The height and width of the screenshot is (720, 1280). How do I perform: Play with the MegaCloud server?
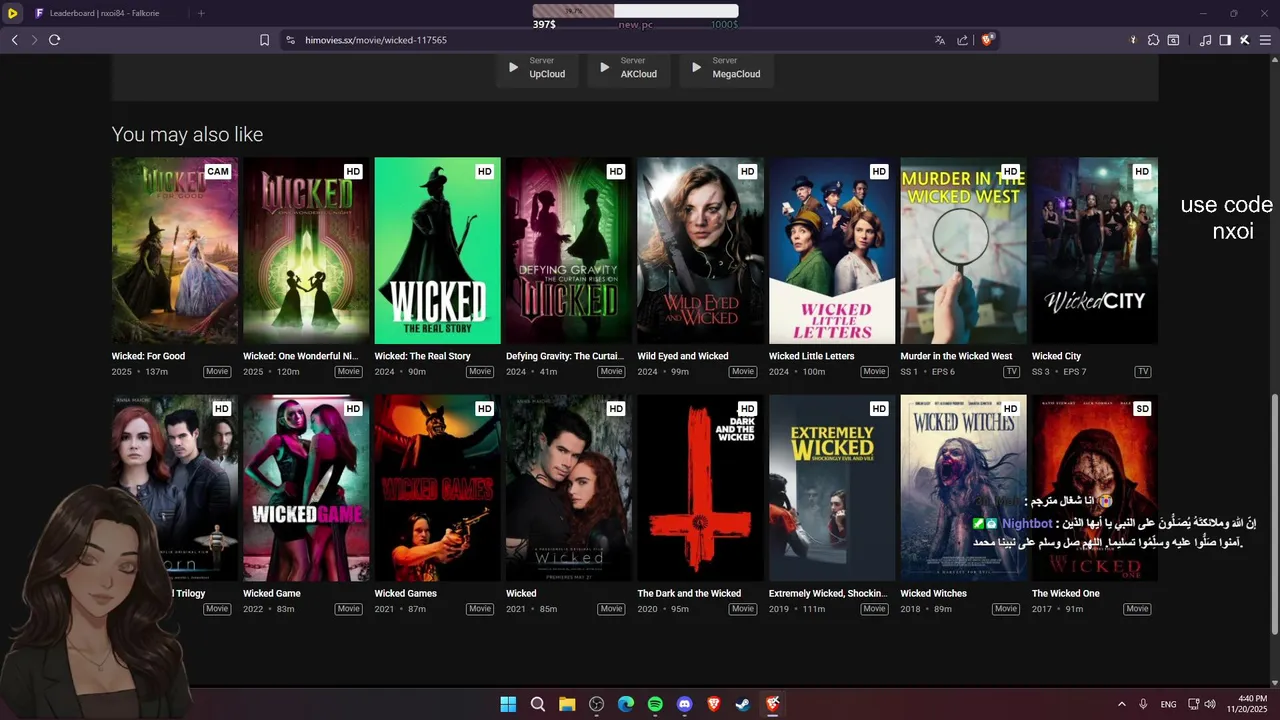[726, 68]
